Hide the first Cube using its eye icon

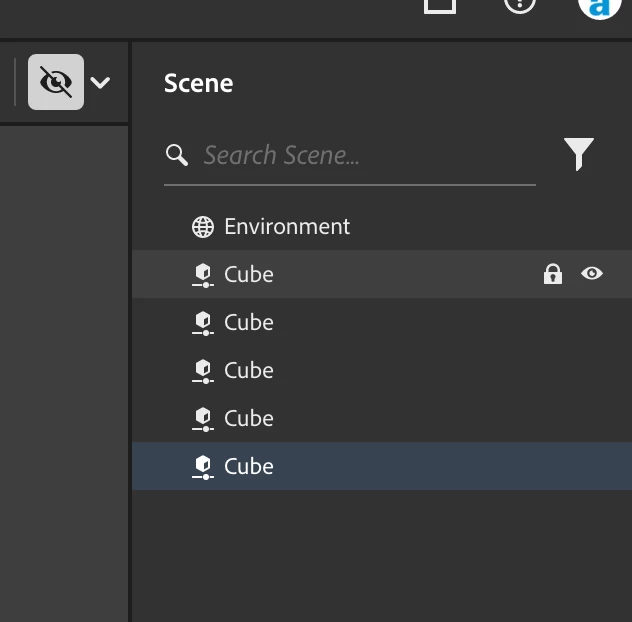(592, 273)
